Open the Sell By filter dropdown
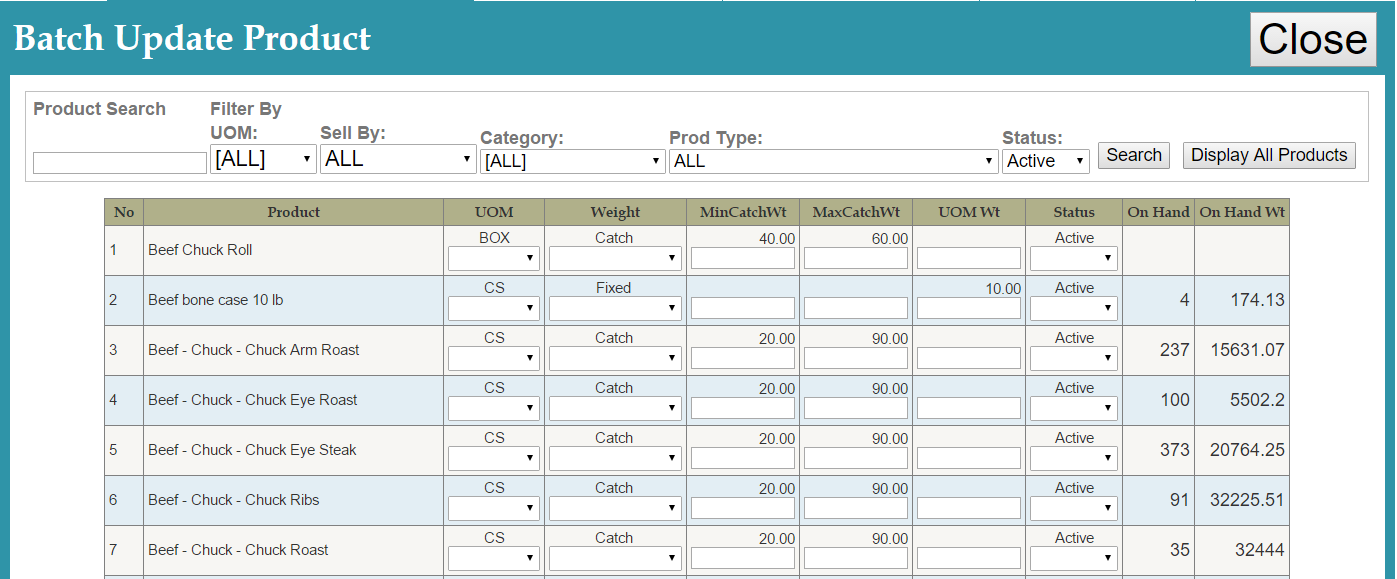 (398, 159)
